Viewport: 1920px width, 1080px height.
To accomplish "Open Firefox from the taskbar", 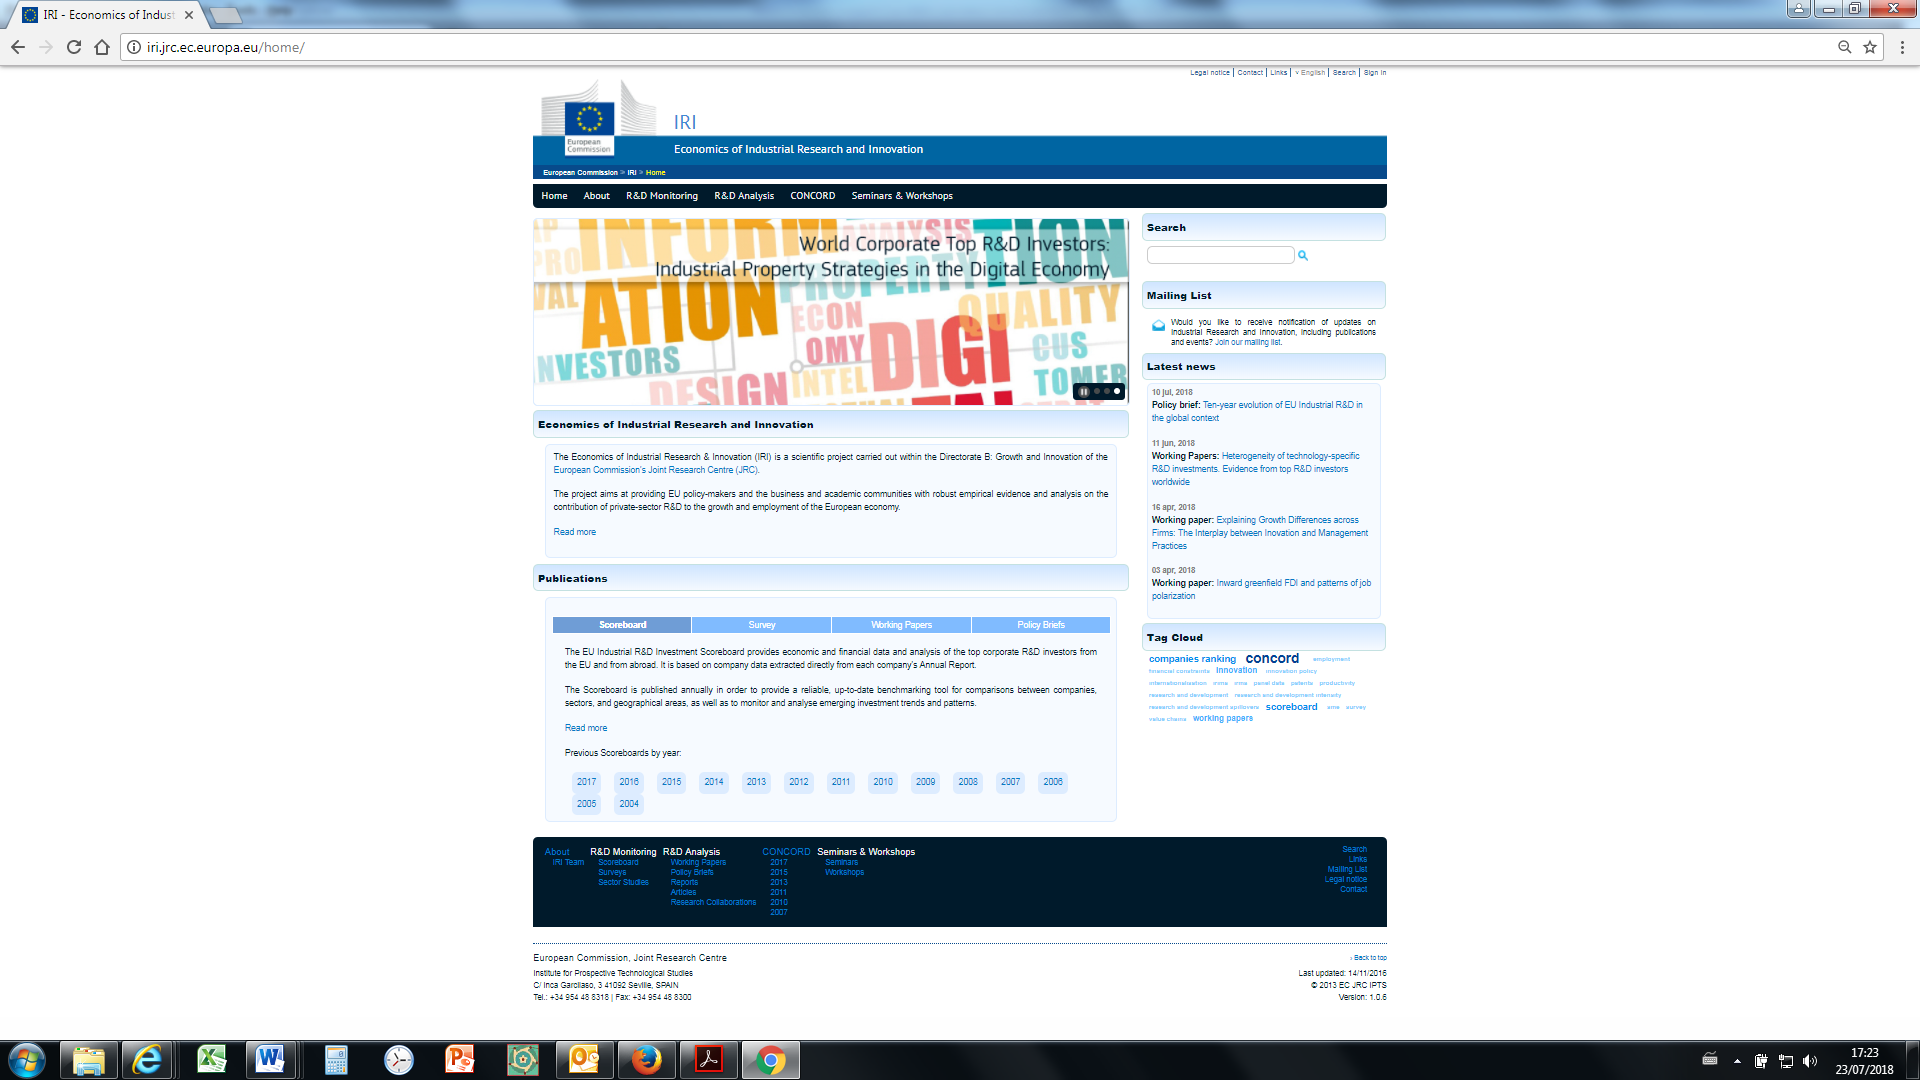I will tap(646, 1060).
